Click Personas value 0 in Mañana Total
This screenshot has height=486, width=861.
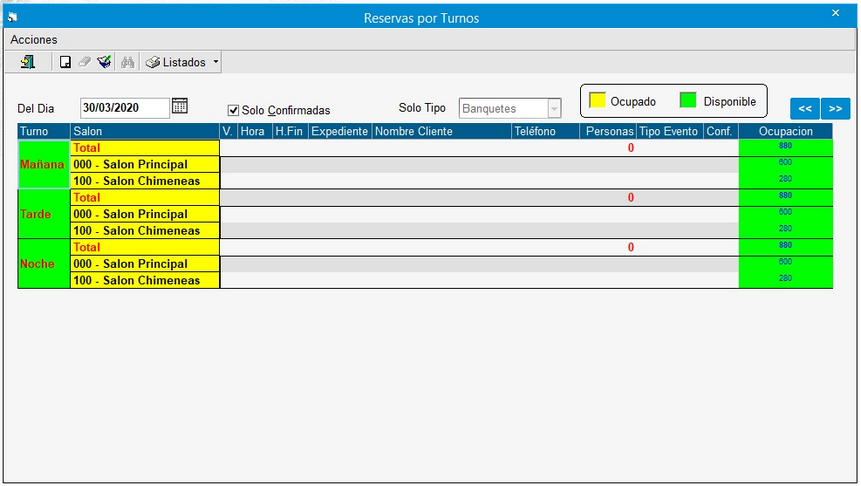tap(630, 148)
